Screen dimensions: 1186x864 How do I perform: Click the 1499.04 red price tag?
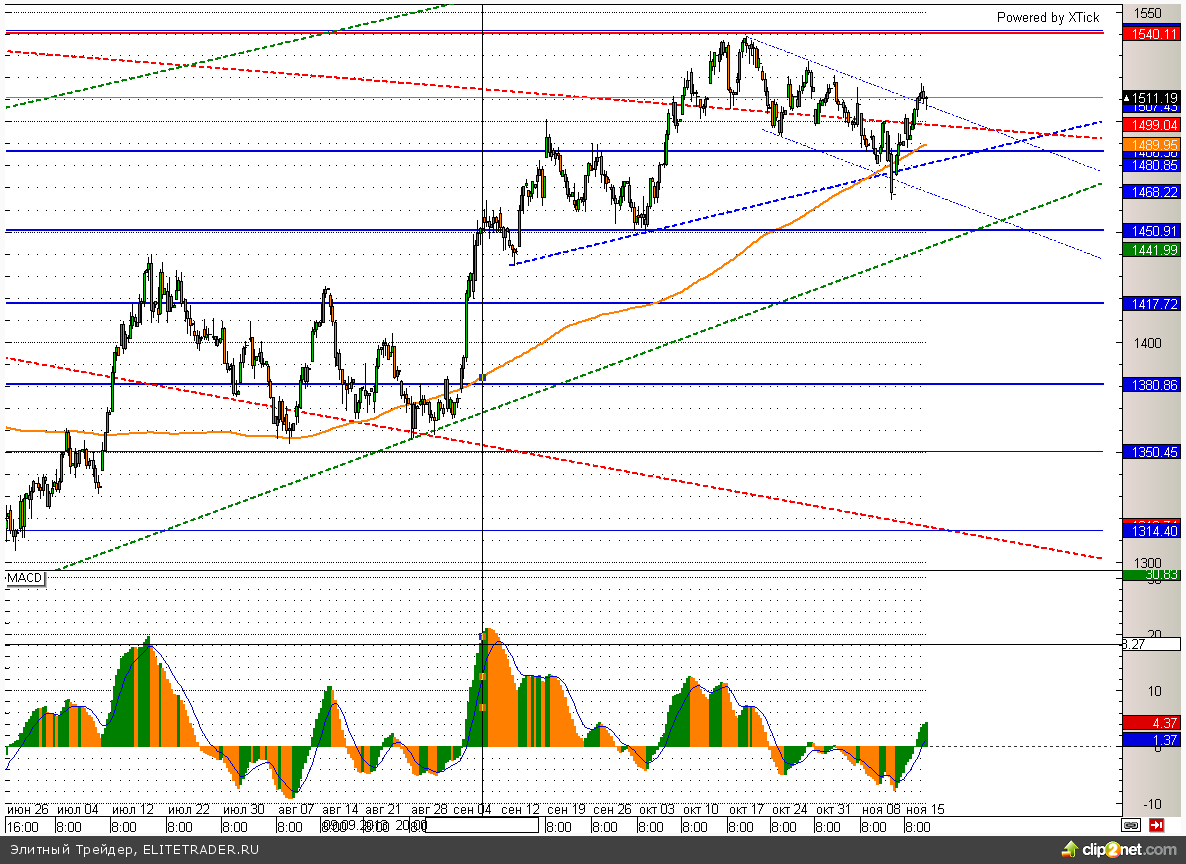(x=1153, y=124)
